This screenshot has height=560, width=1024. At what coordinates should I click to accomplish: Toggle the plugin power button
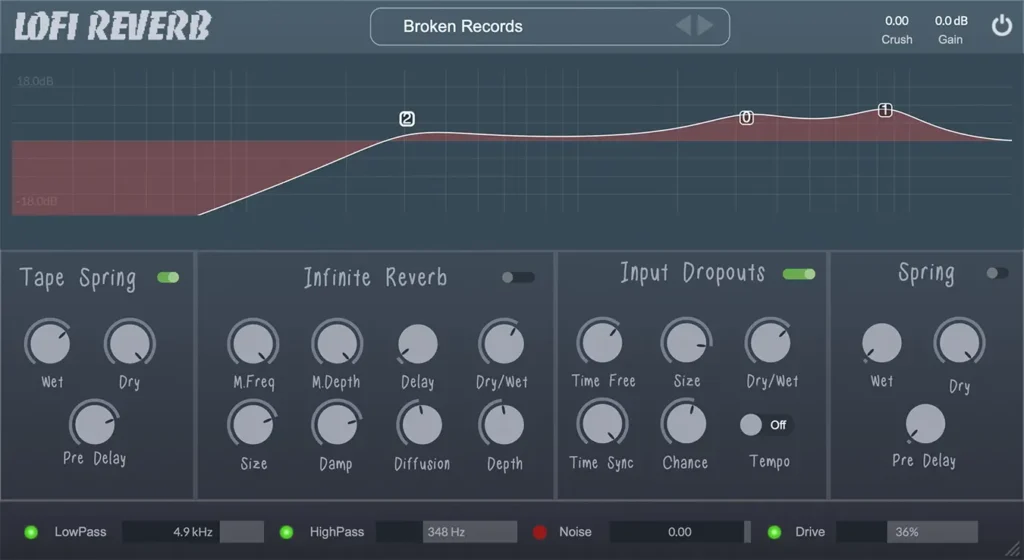(x=1001, y=27)
